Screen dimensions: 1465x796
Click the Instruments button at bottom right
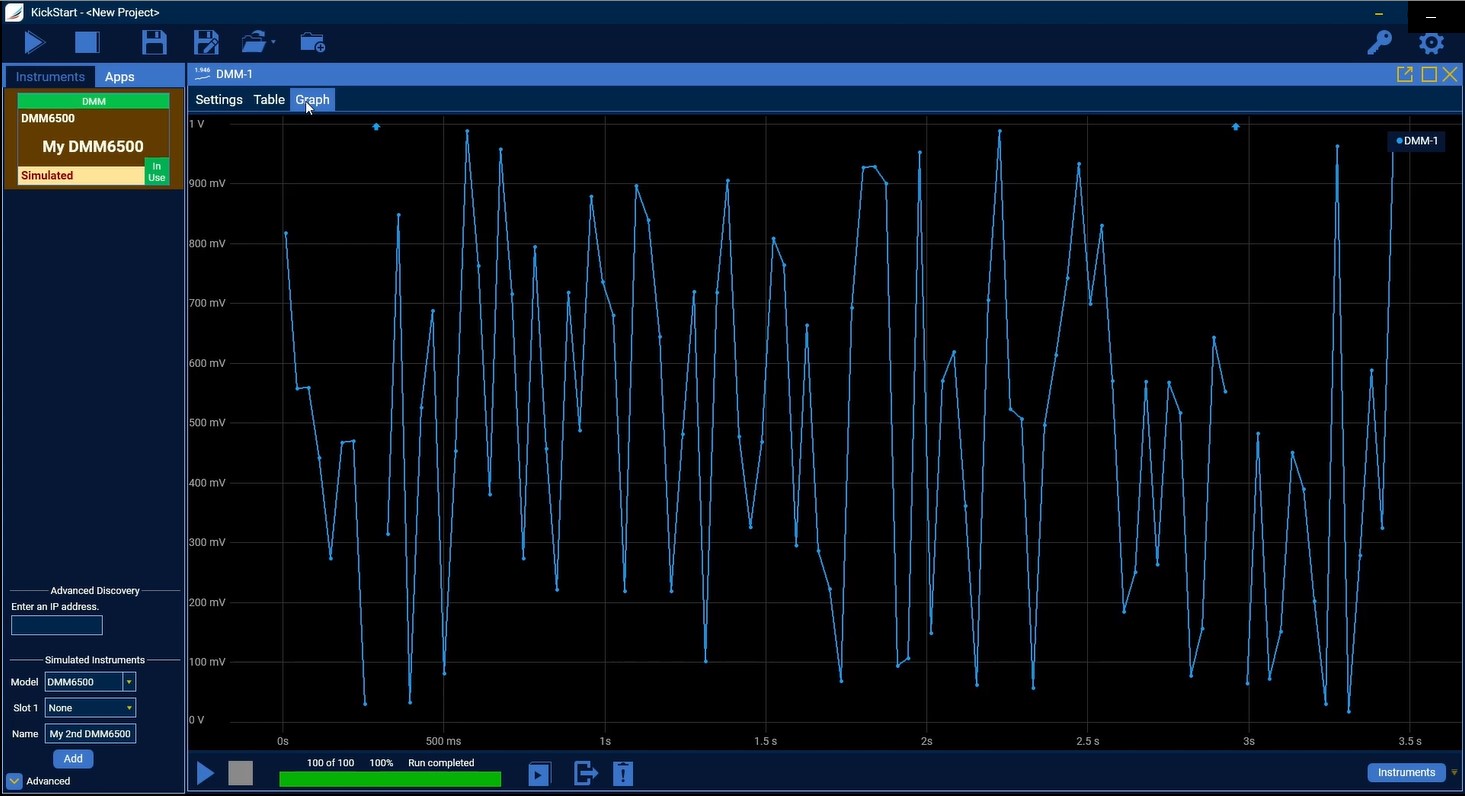point(1405,772)
